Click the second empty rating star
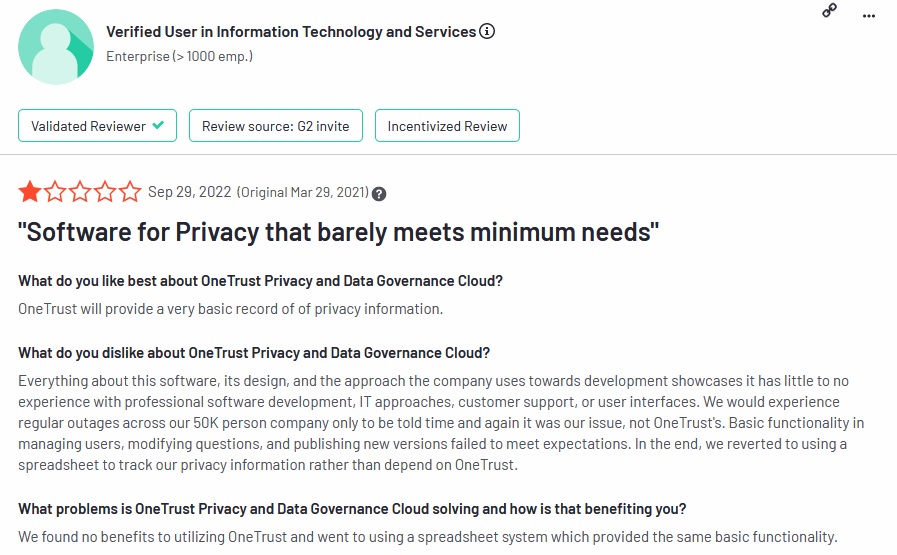The image size is (897, 555). 56,191
